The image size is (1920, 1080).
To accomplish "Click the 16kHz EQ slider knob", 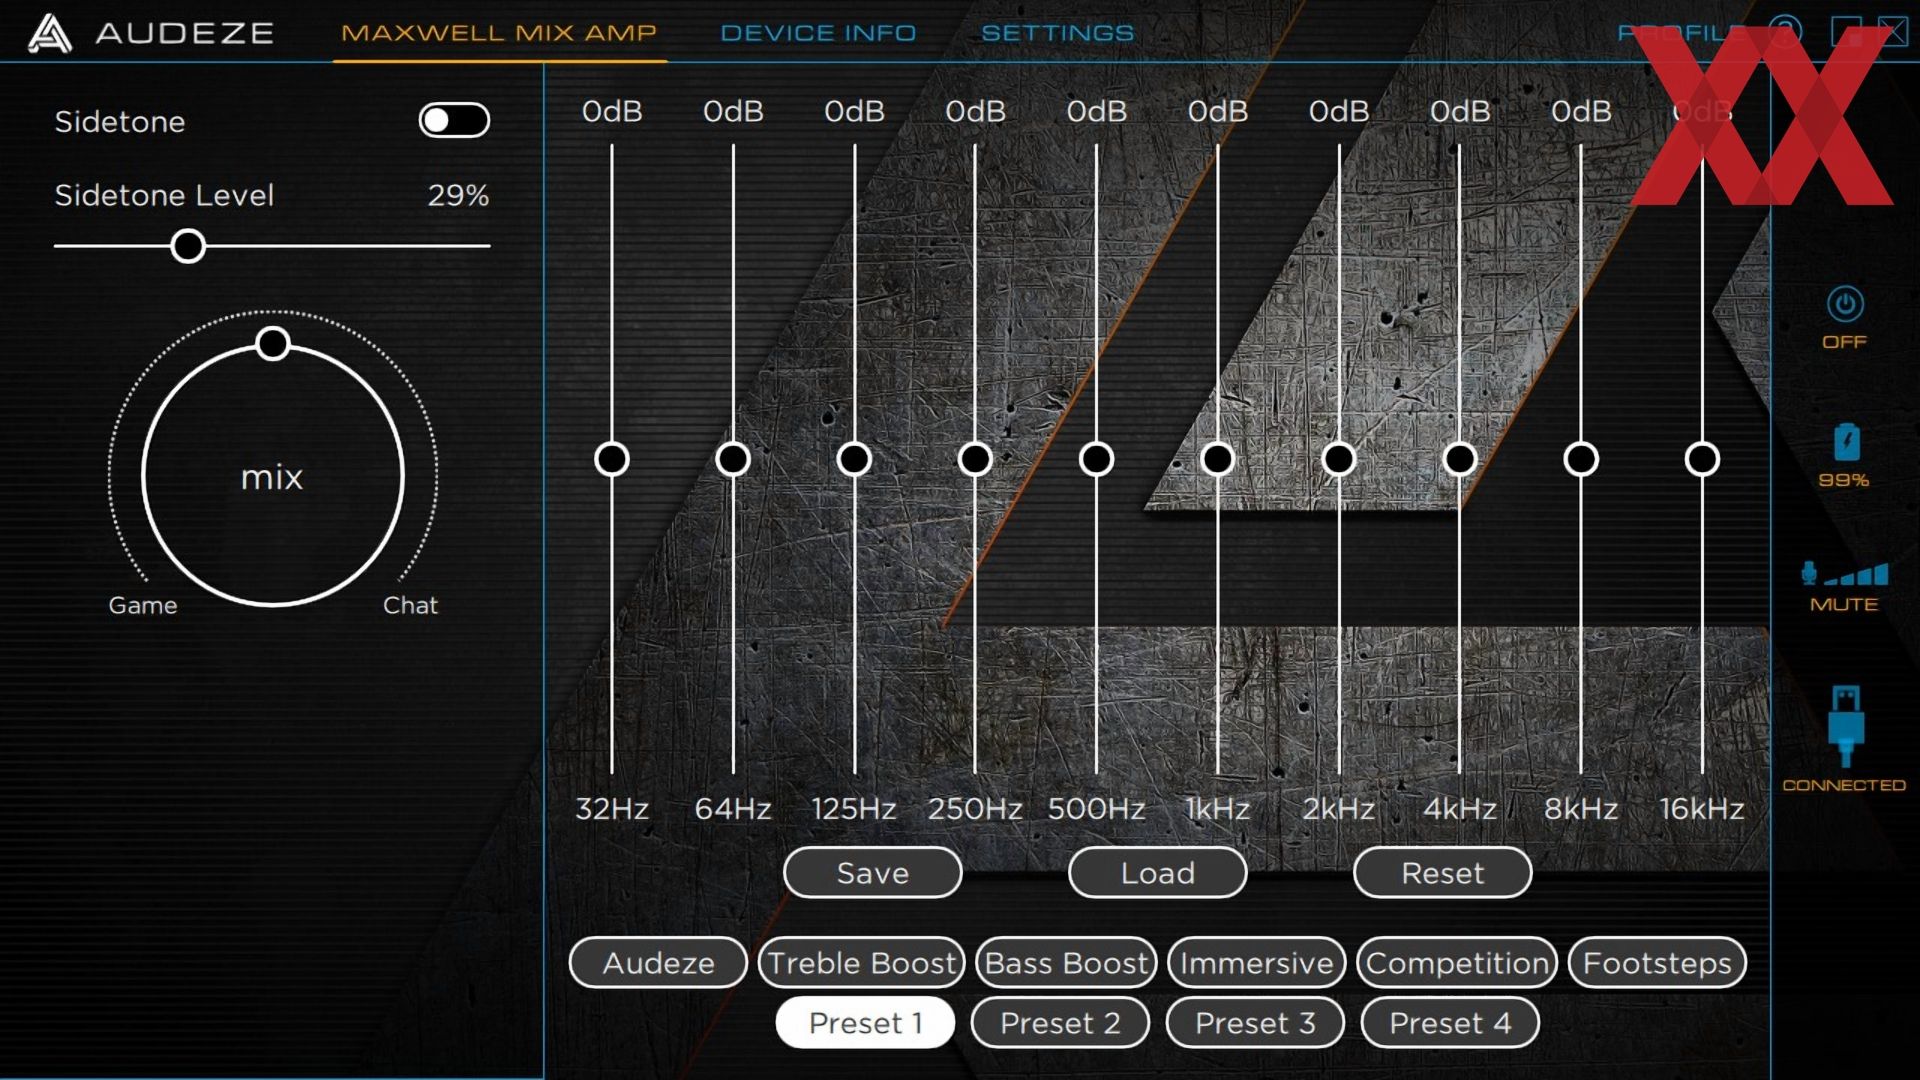I will click(1702, 459).
